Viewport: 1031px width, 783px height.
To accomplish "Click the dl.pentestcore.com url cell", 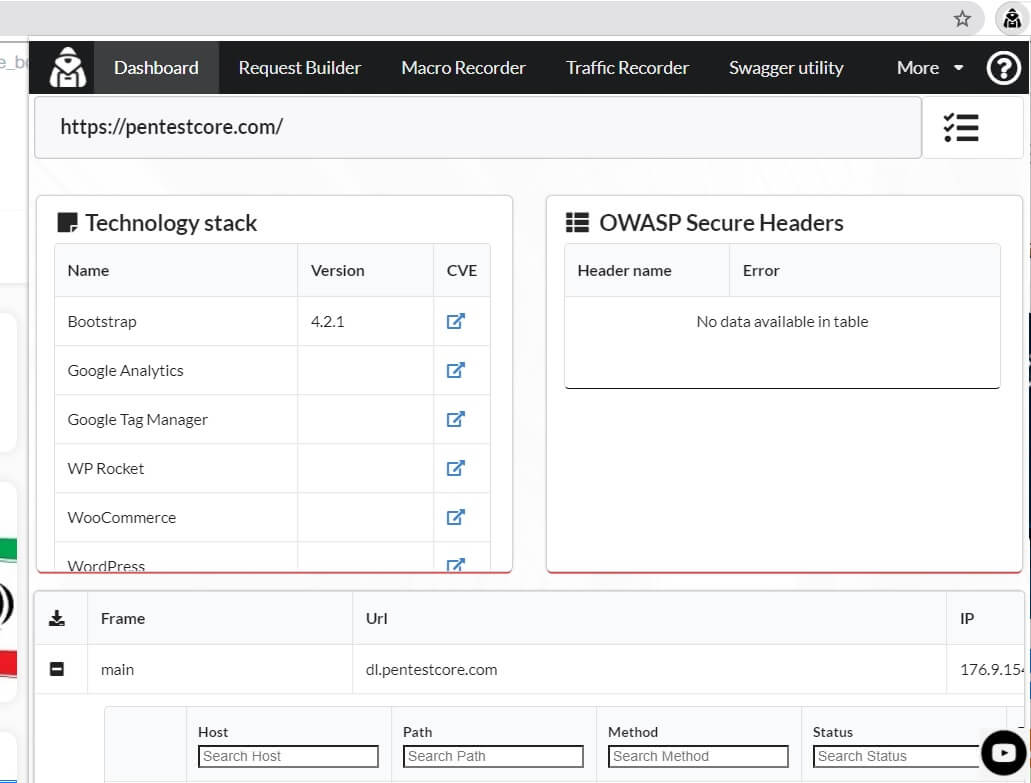I will [x=649, y=669].
